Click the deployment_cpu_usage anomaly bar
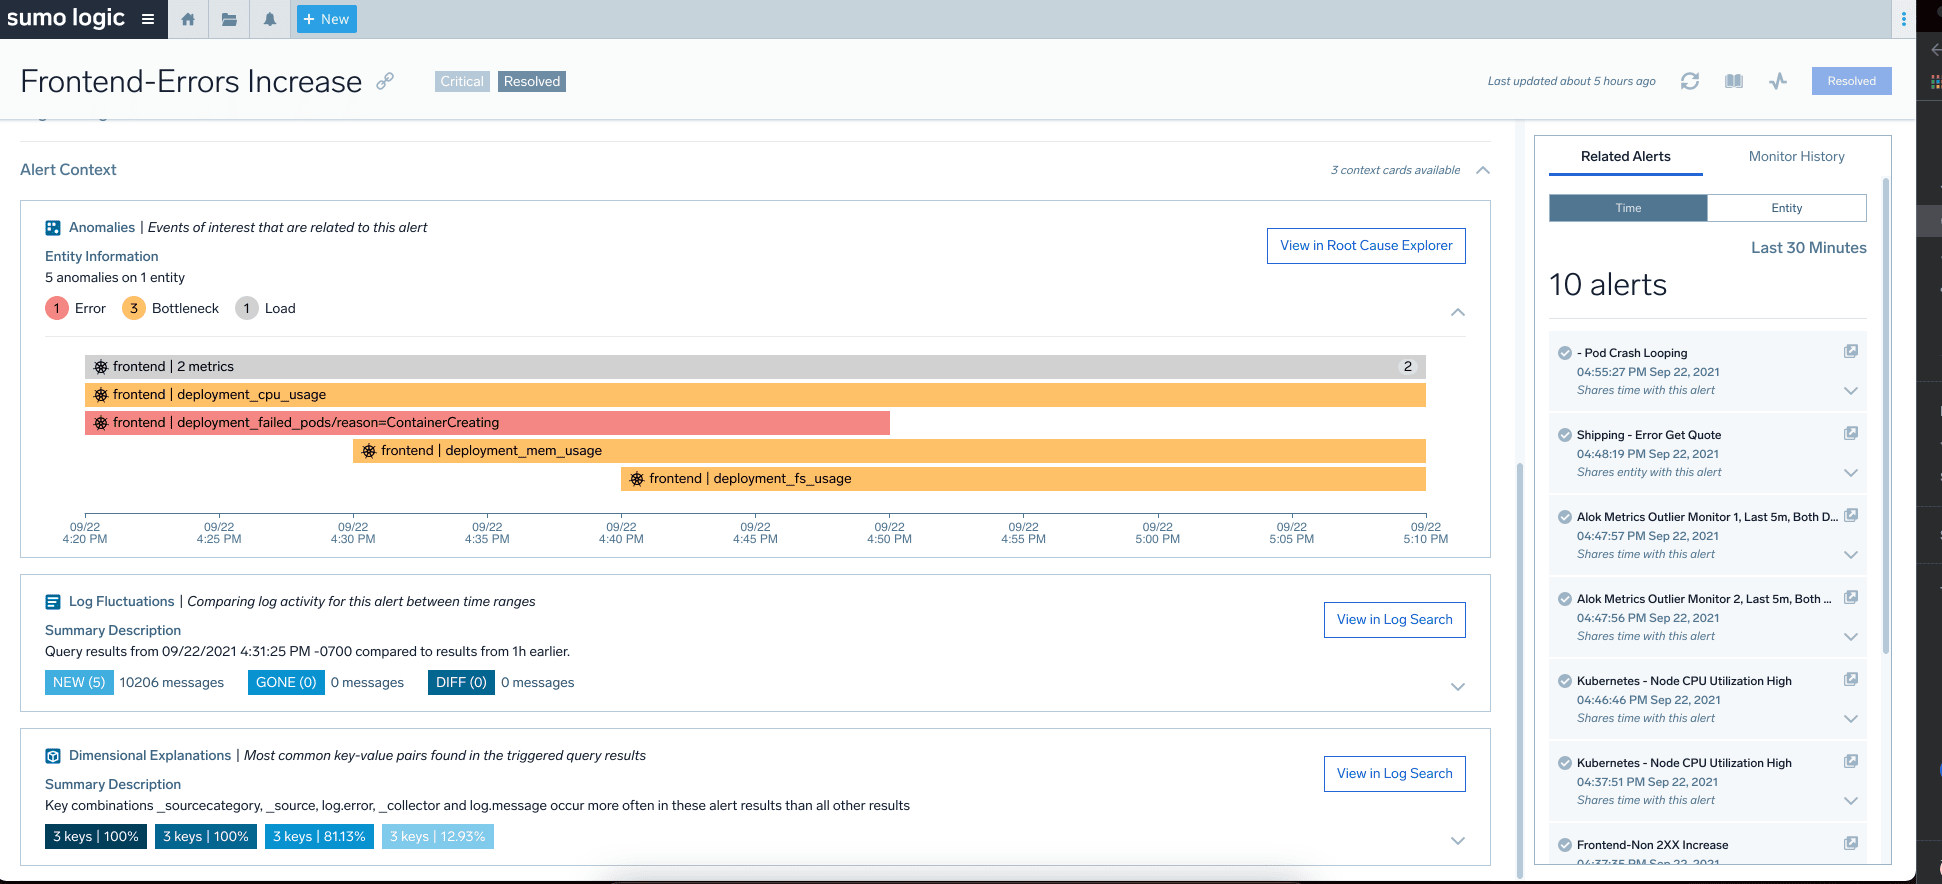1942x884 pixels. click(755, 395)
